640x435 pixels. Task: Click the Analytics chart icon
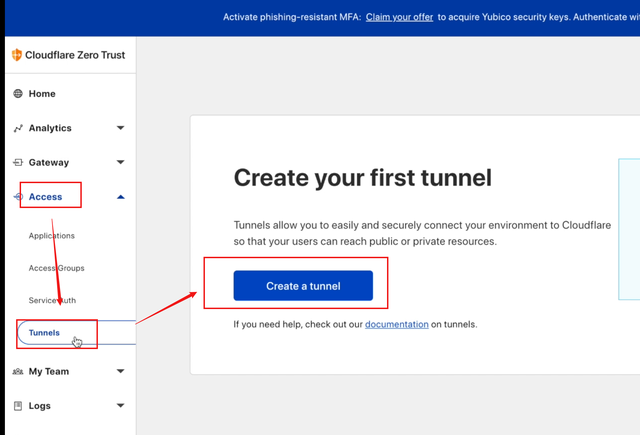(x=18, y=128)
